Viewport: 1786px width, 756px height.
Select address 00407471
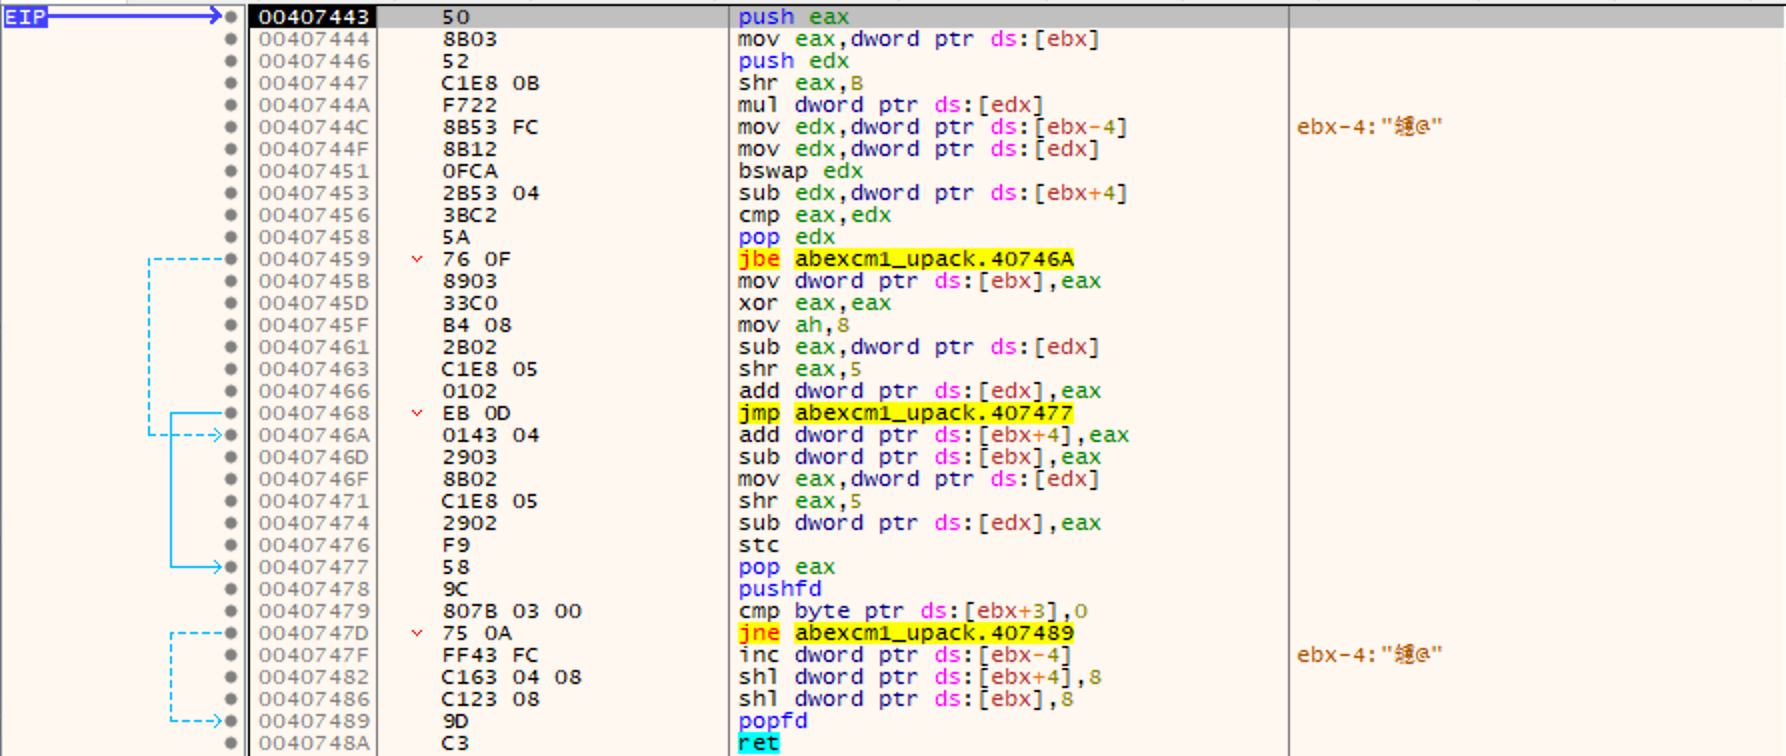[314, 501]
